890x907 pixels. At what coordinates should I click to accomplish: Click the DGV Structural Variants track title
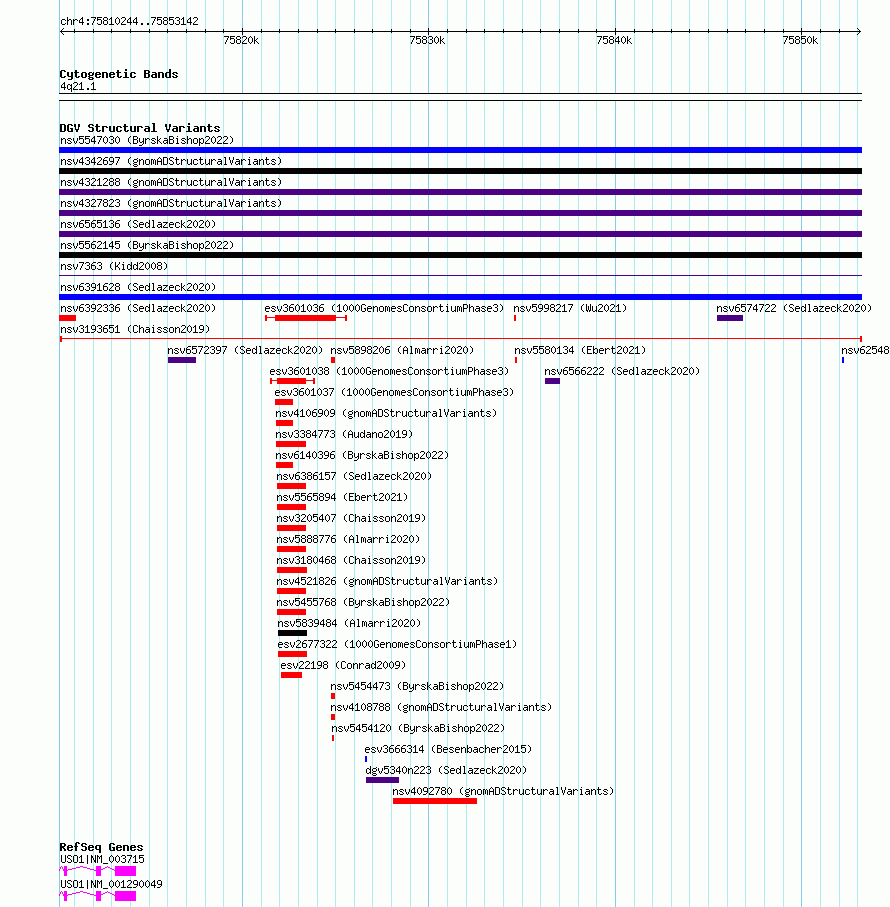(139, 128)
